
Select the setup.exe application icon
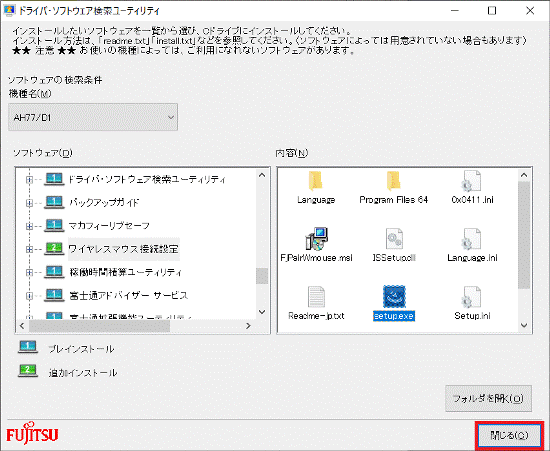coord(394,297)
